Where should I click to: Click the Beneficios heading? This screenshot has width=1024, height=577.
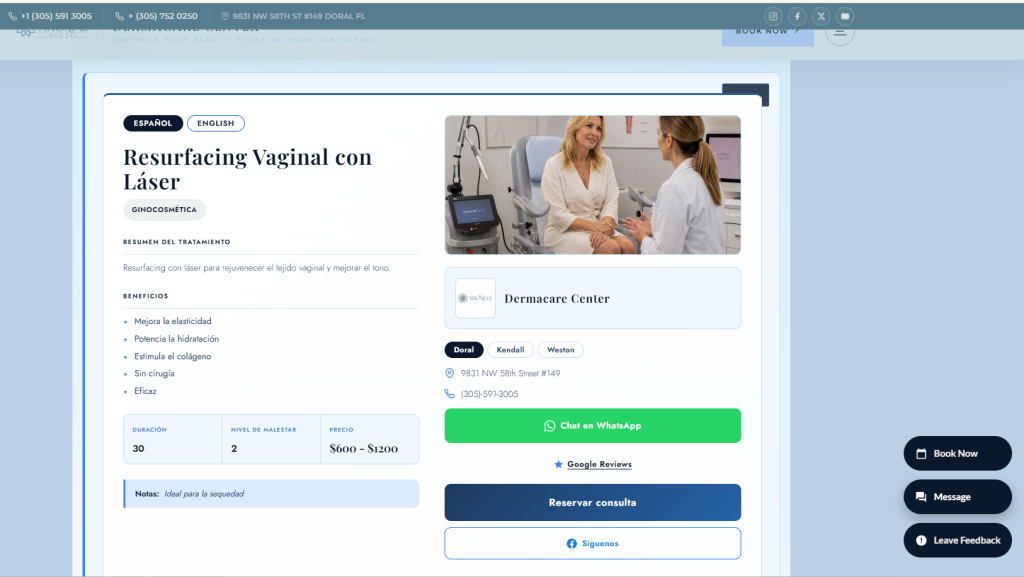pos(146,296)
